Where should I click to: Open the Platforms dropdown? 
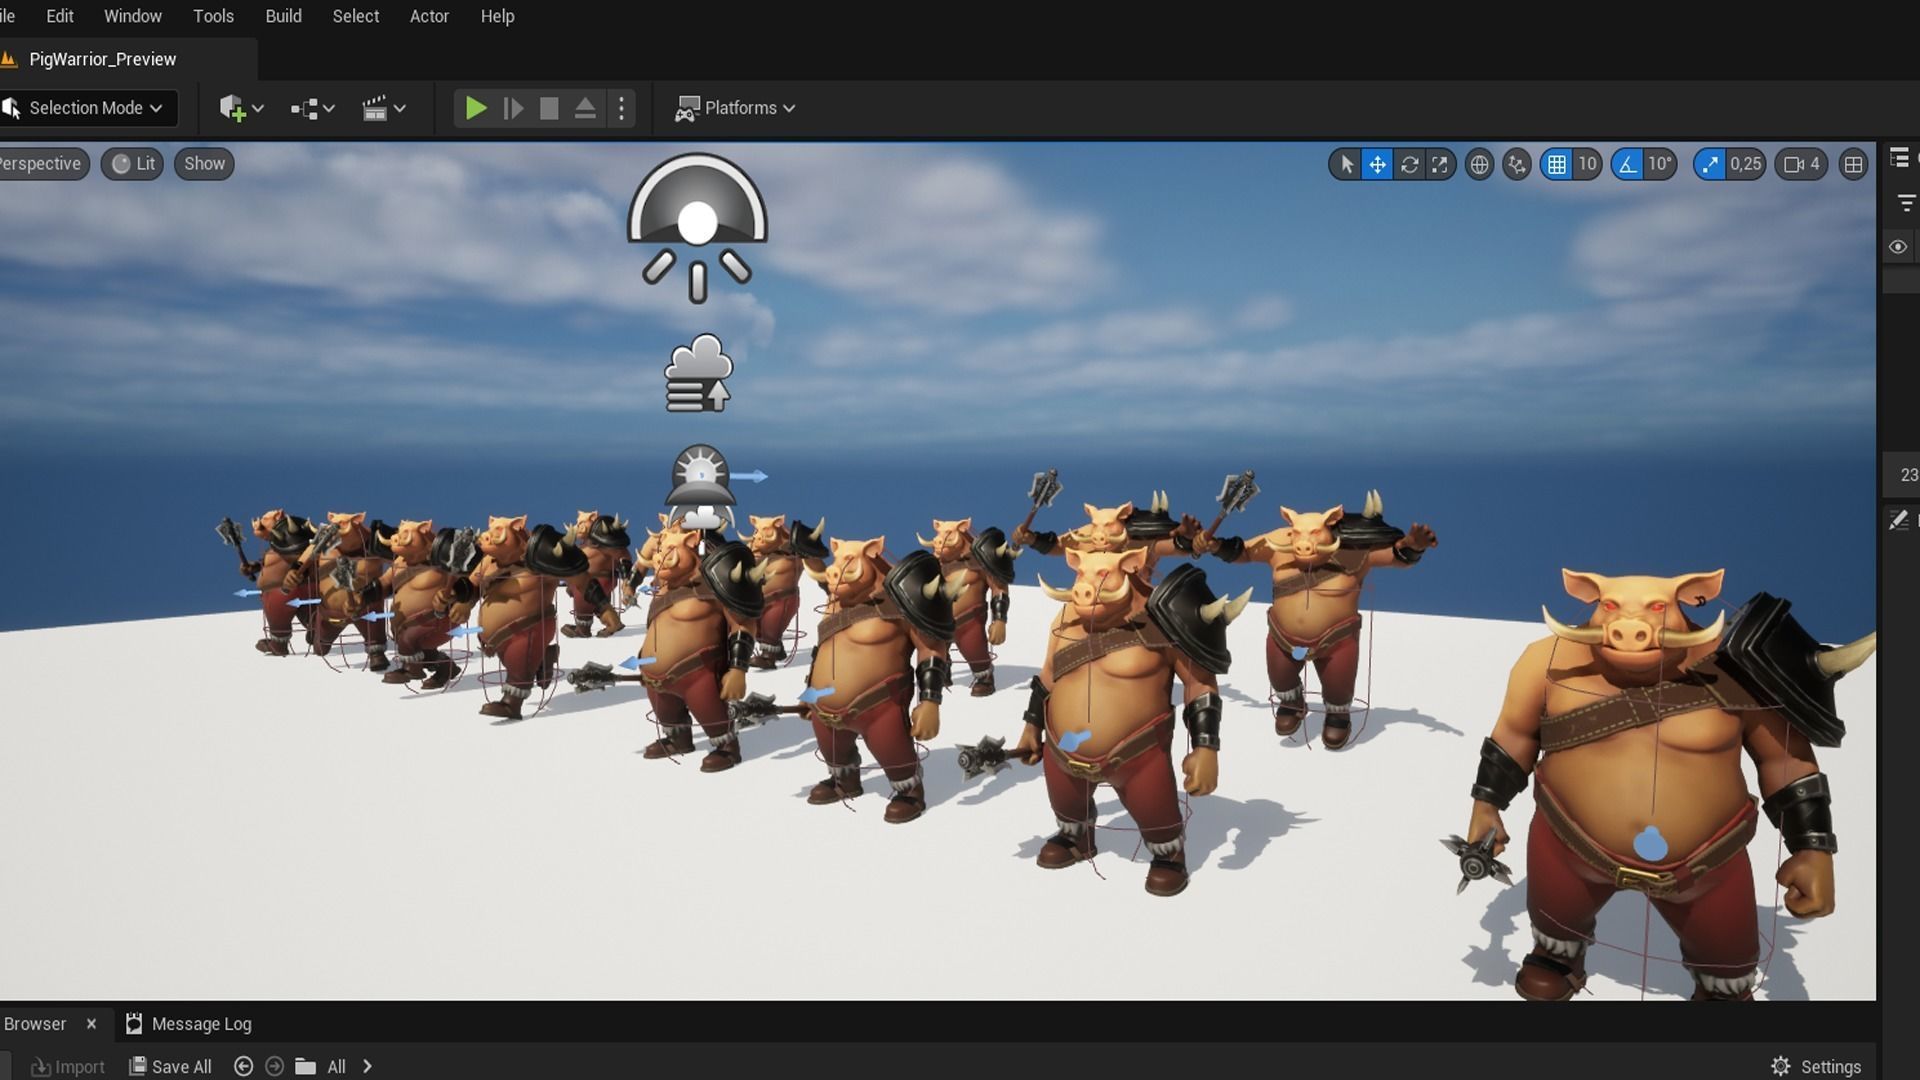tap(735, 108)
